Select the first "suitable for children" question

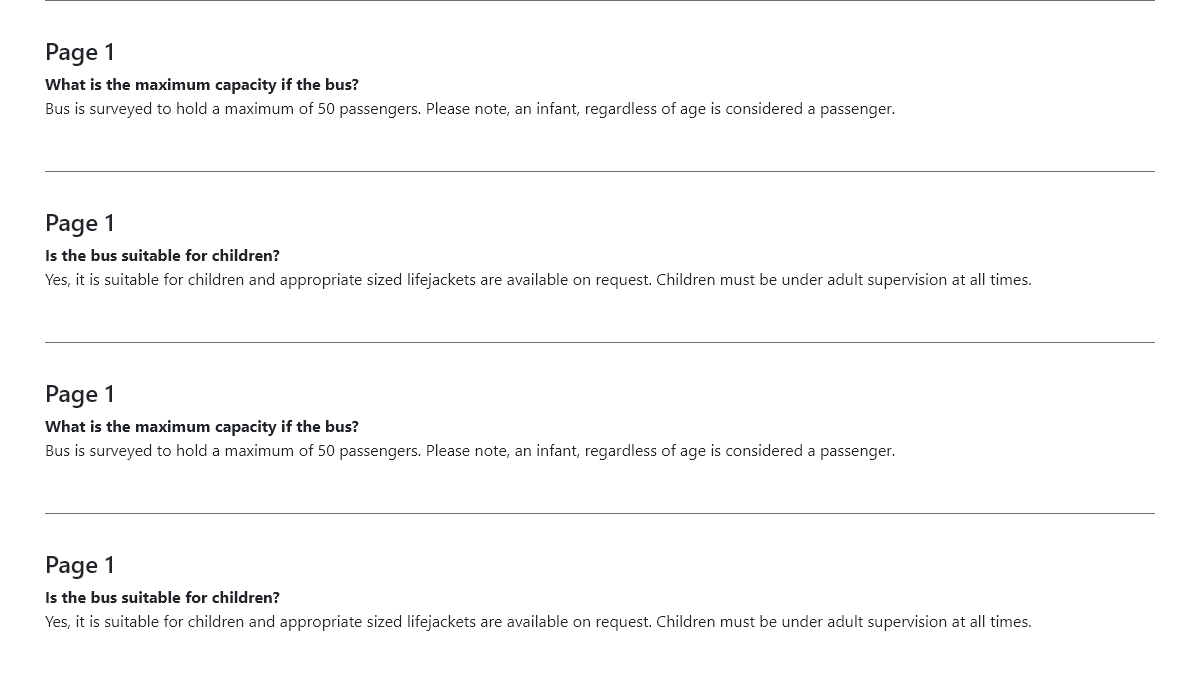click(162, 256)
